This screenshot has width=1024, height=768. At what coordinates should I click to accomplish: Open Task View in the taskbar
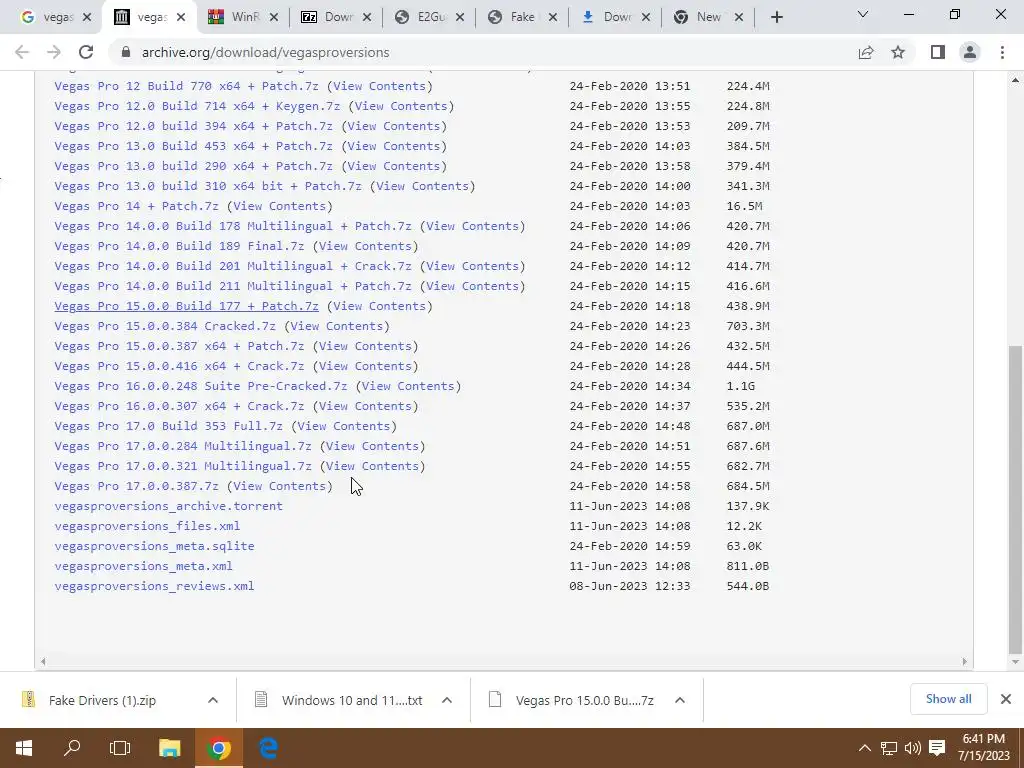120,748
